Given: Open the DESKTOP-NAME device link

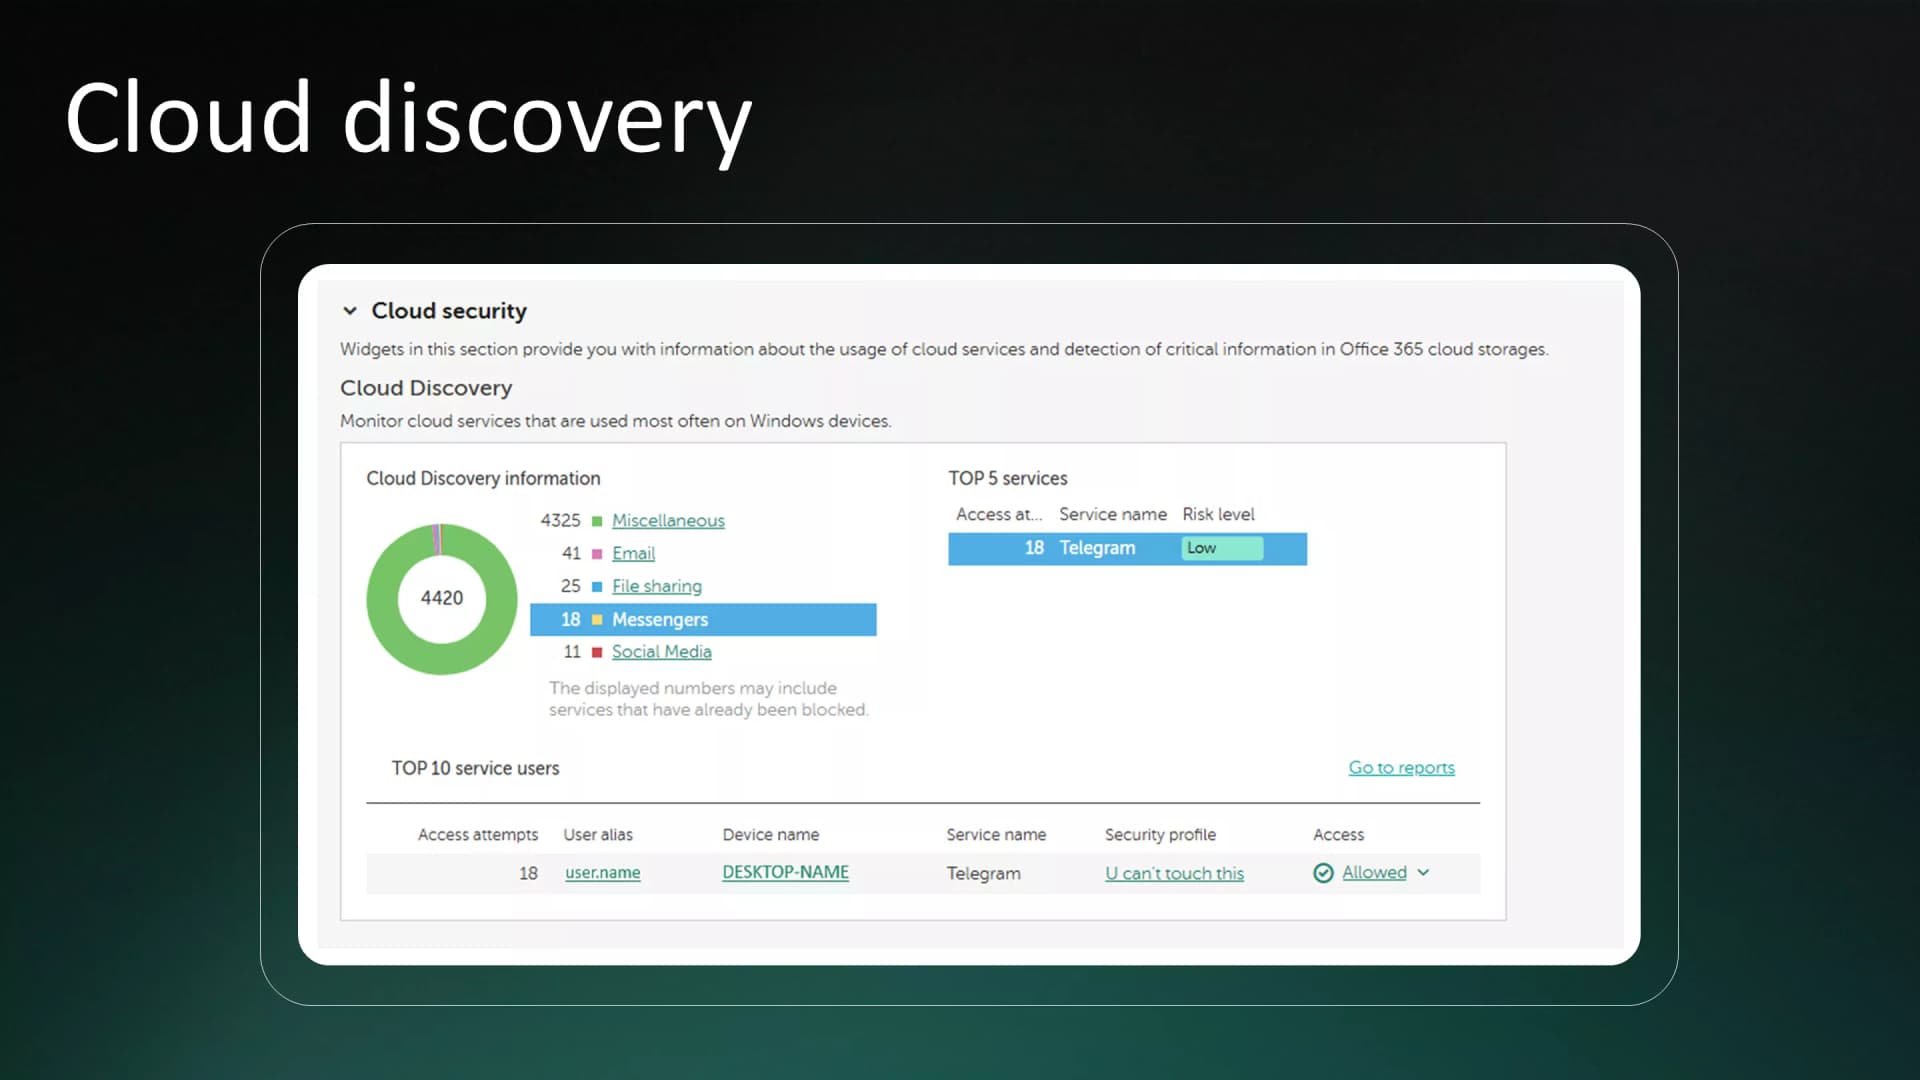Looking at the screenshot, I should click(785, 872).
